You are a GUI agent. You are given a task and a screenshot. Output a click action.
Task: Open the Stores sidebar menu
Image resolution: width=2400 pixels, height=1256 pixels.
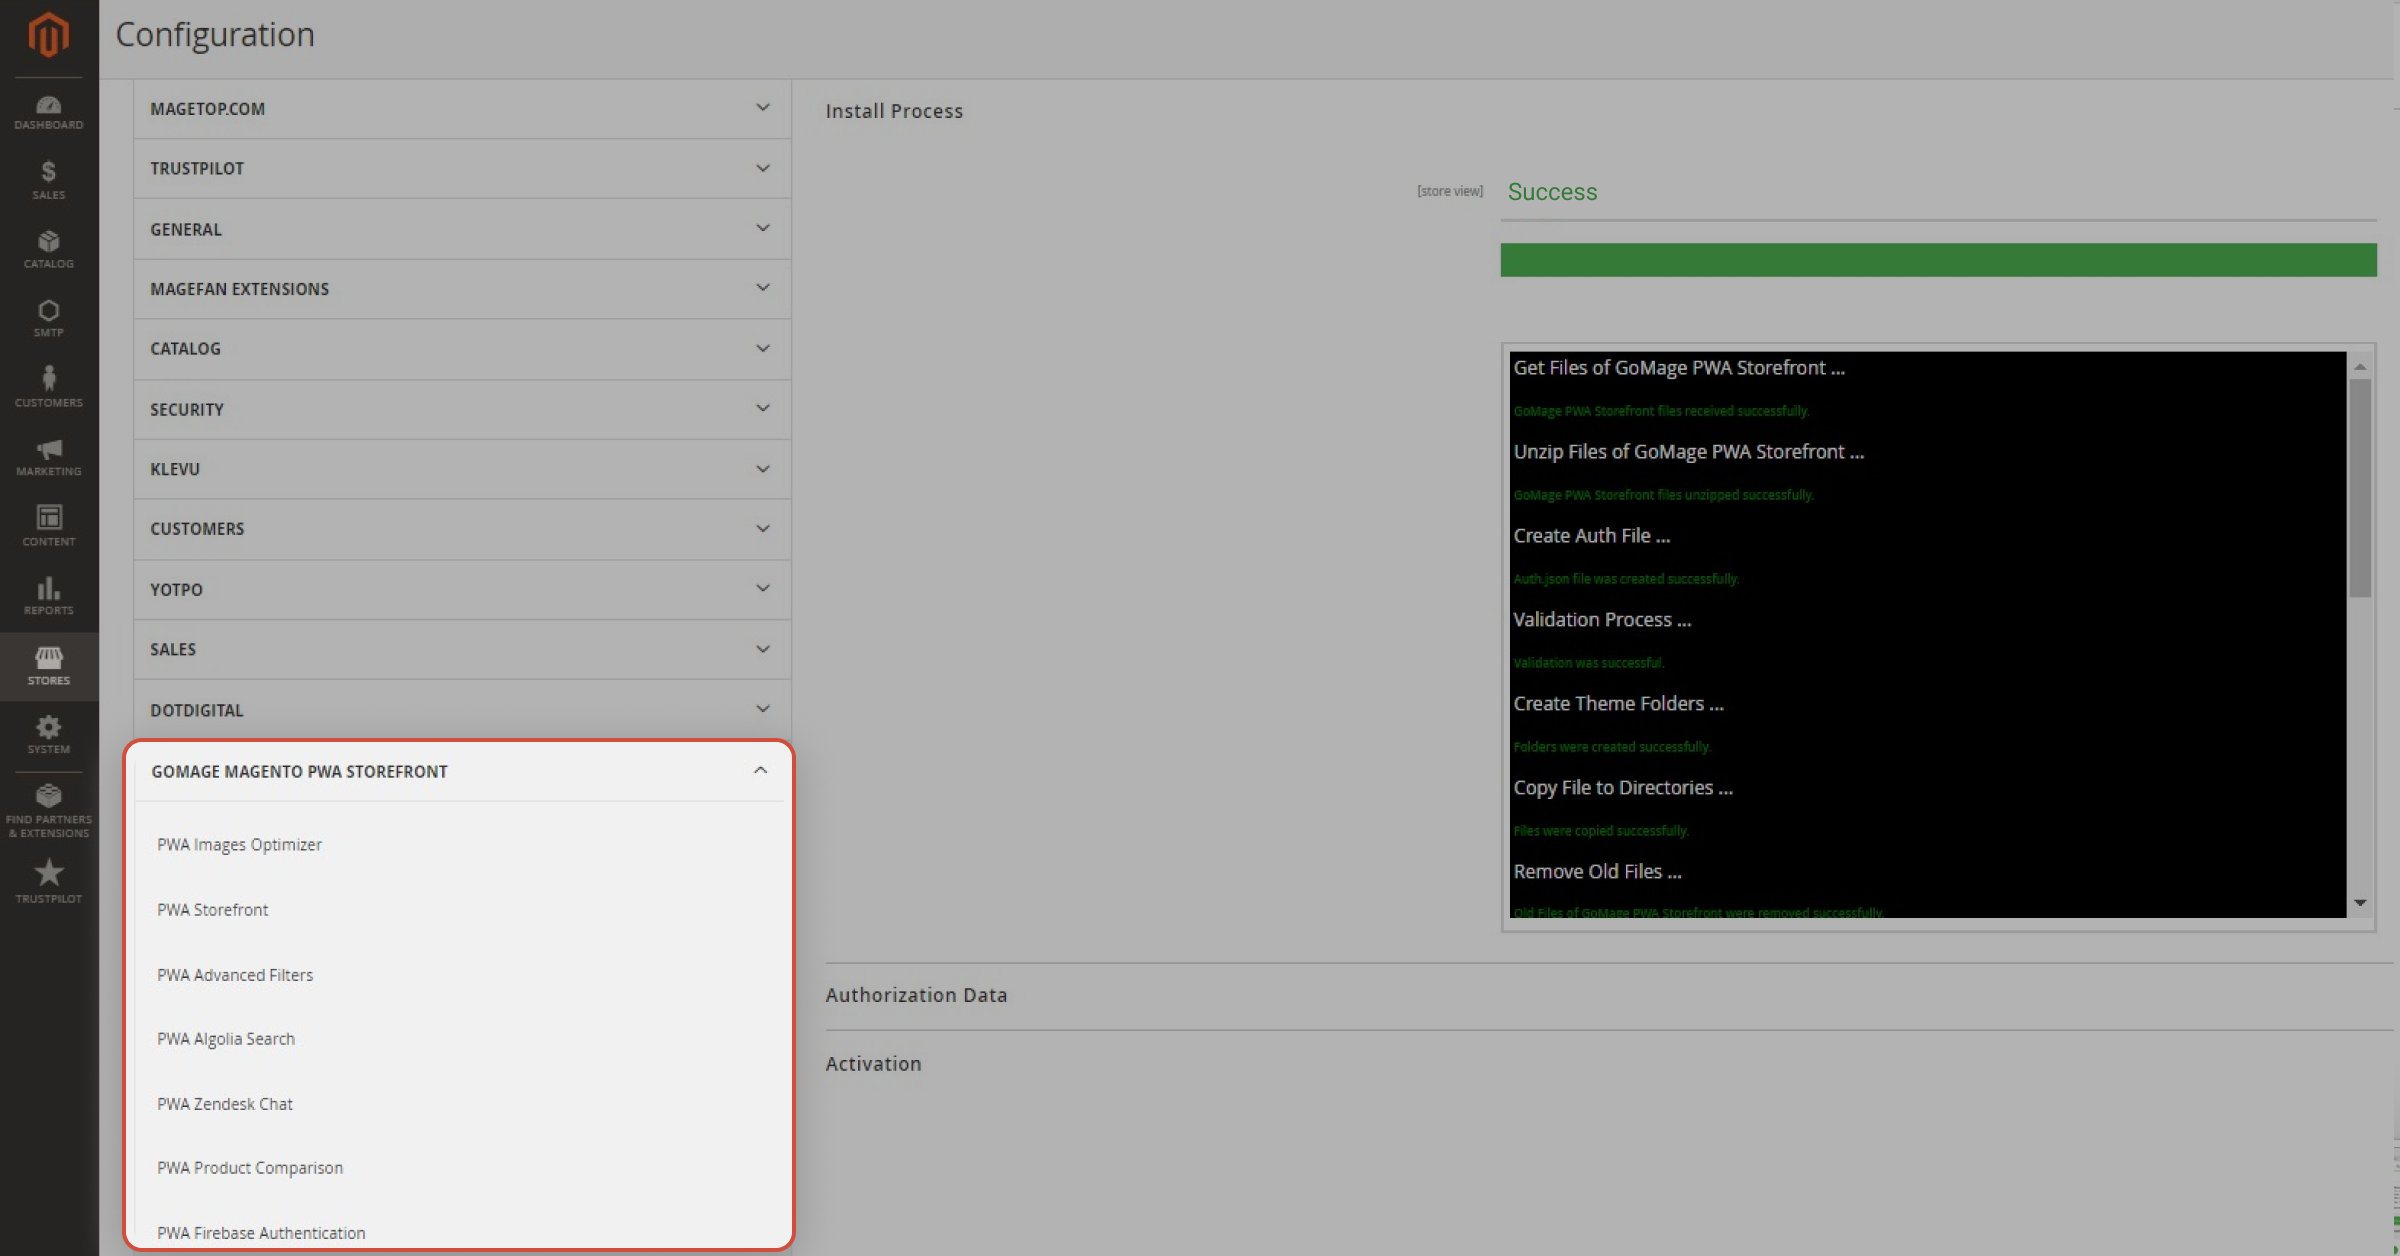point(48,666)
